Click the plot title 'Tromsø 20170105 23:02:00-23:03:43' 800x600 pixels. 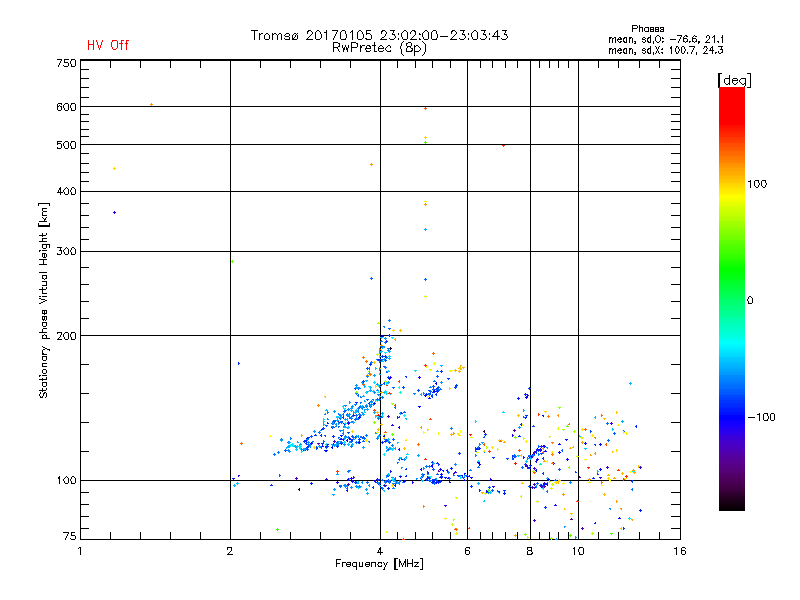pos(379,35)
